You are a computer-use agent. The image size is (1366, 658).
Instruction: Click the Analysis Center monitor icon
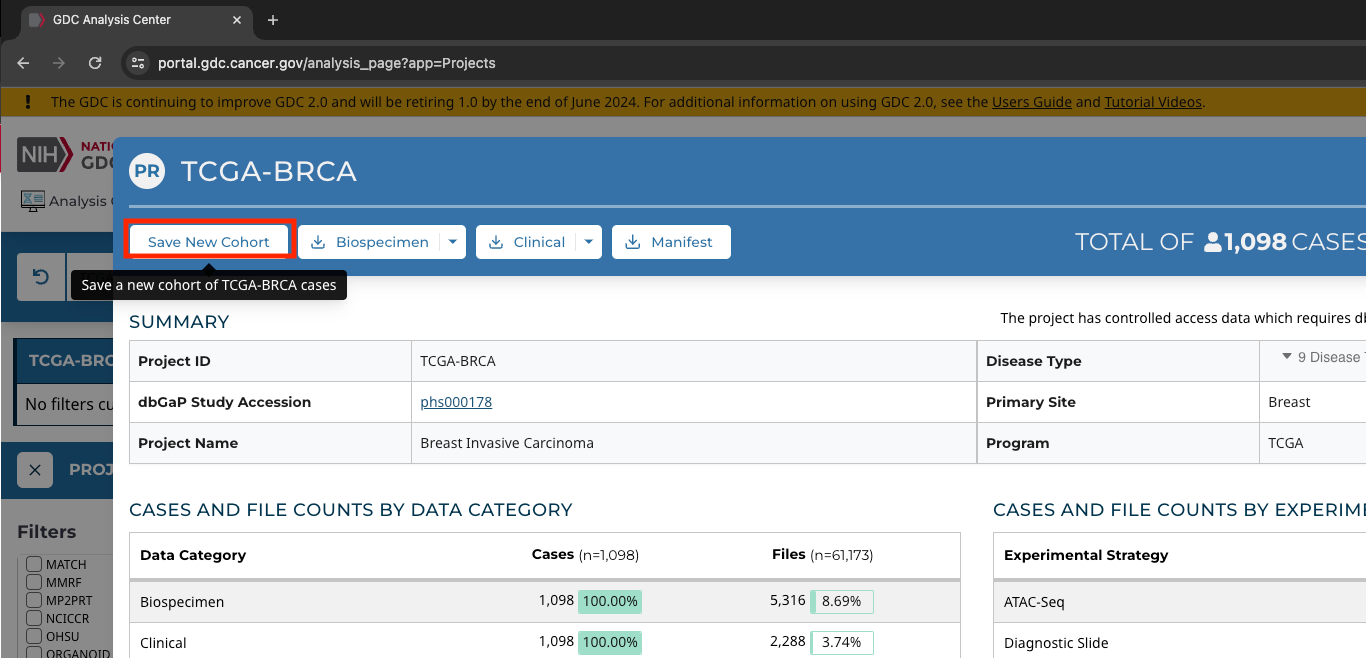tap(32, 201)
